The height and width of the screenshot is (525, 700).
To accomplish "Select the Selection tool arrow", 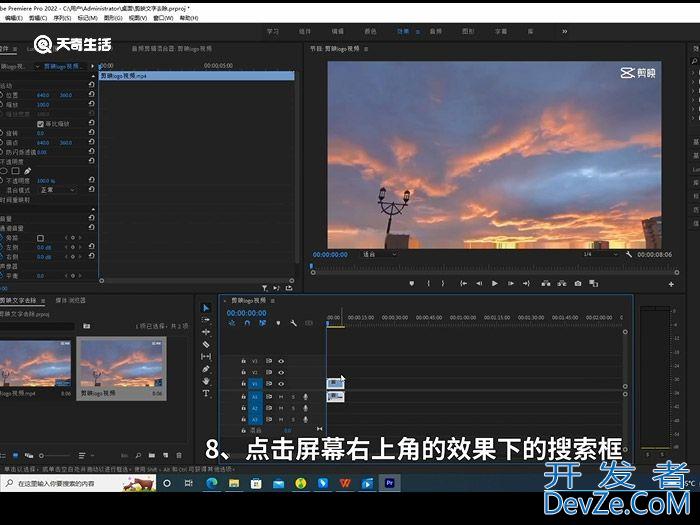I will tap(206, 308).
